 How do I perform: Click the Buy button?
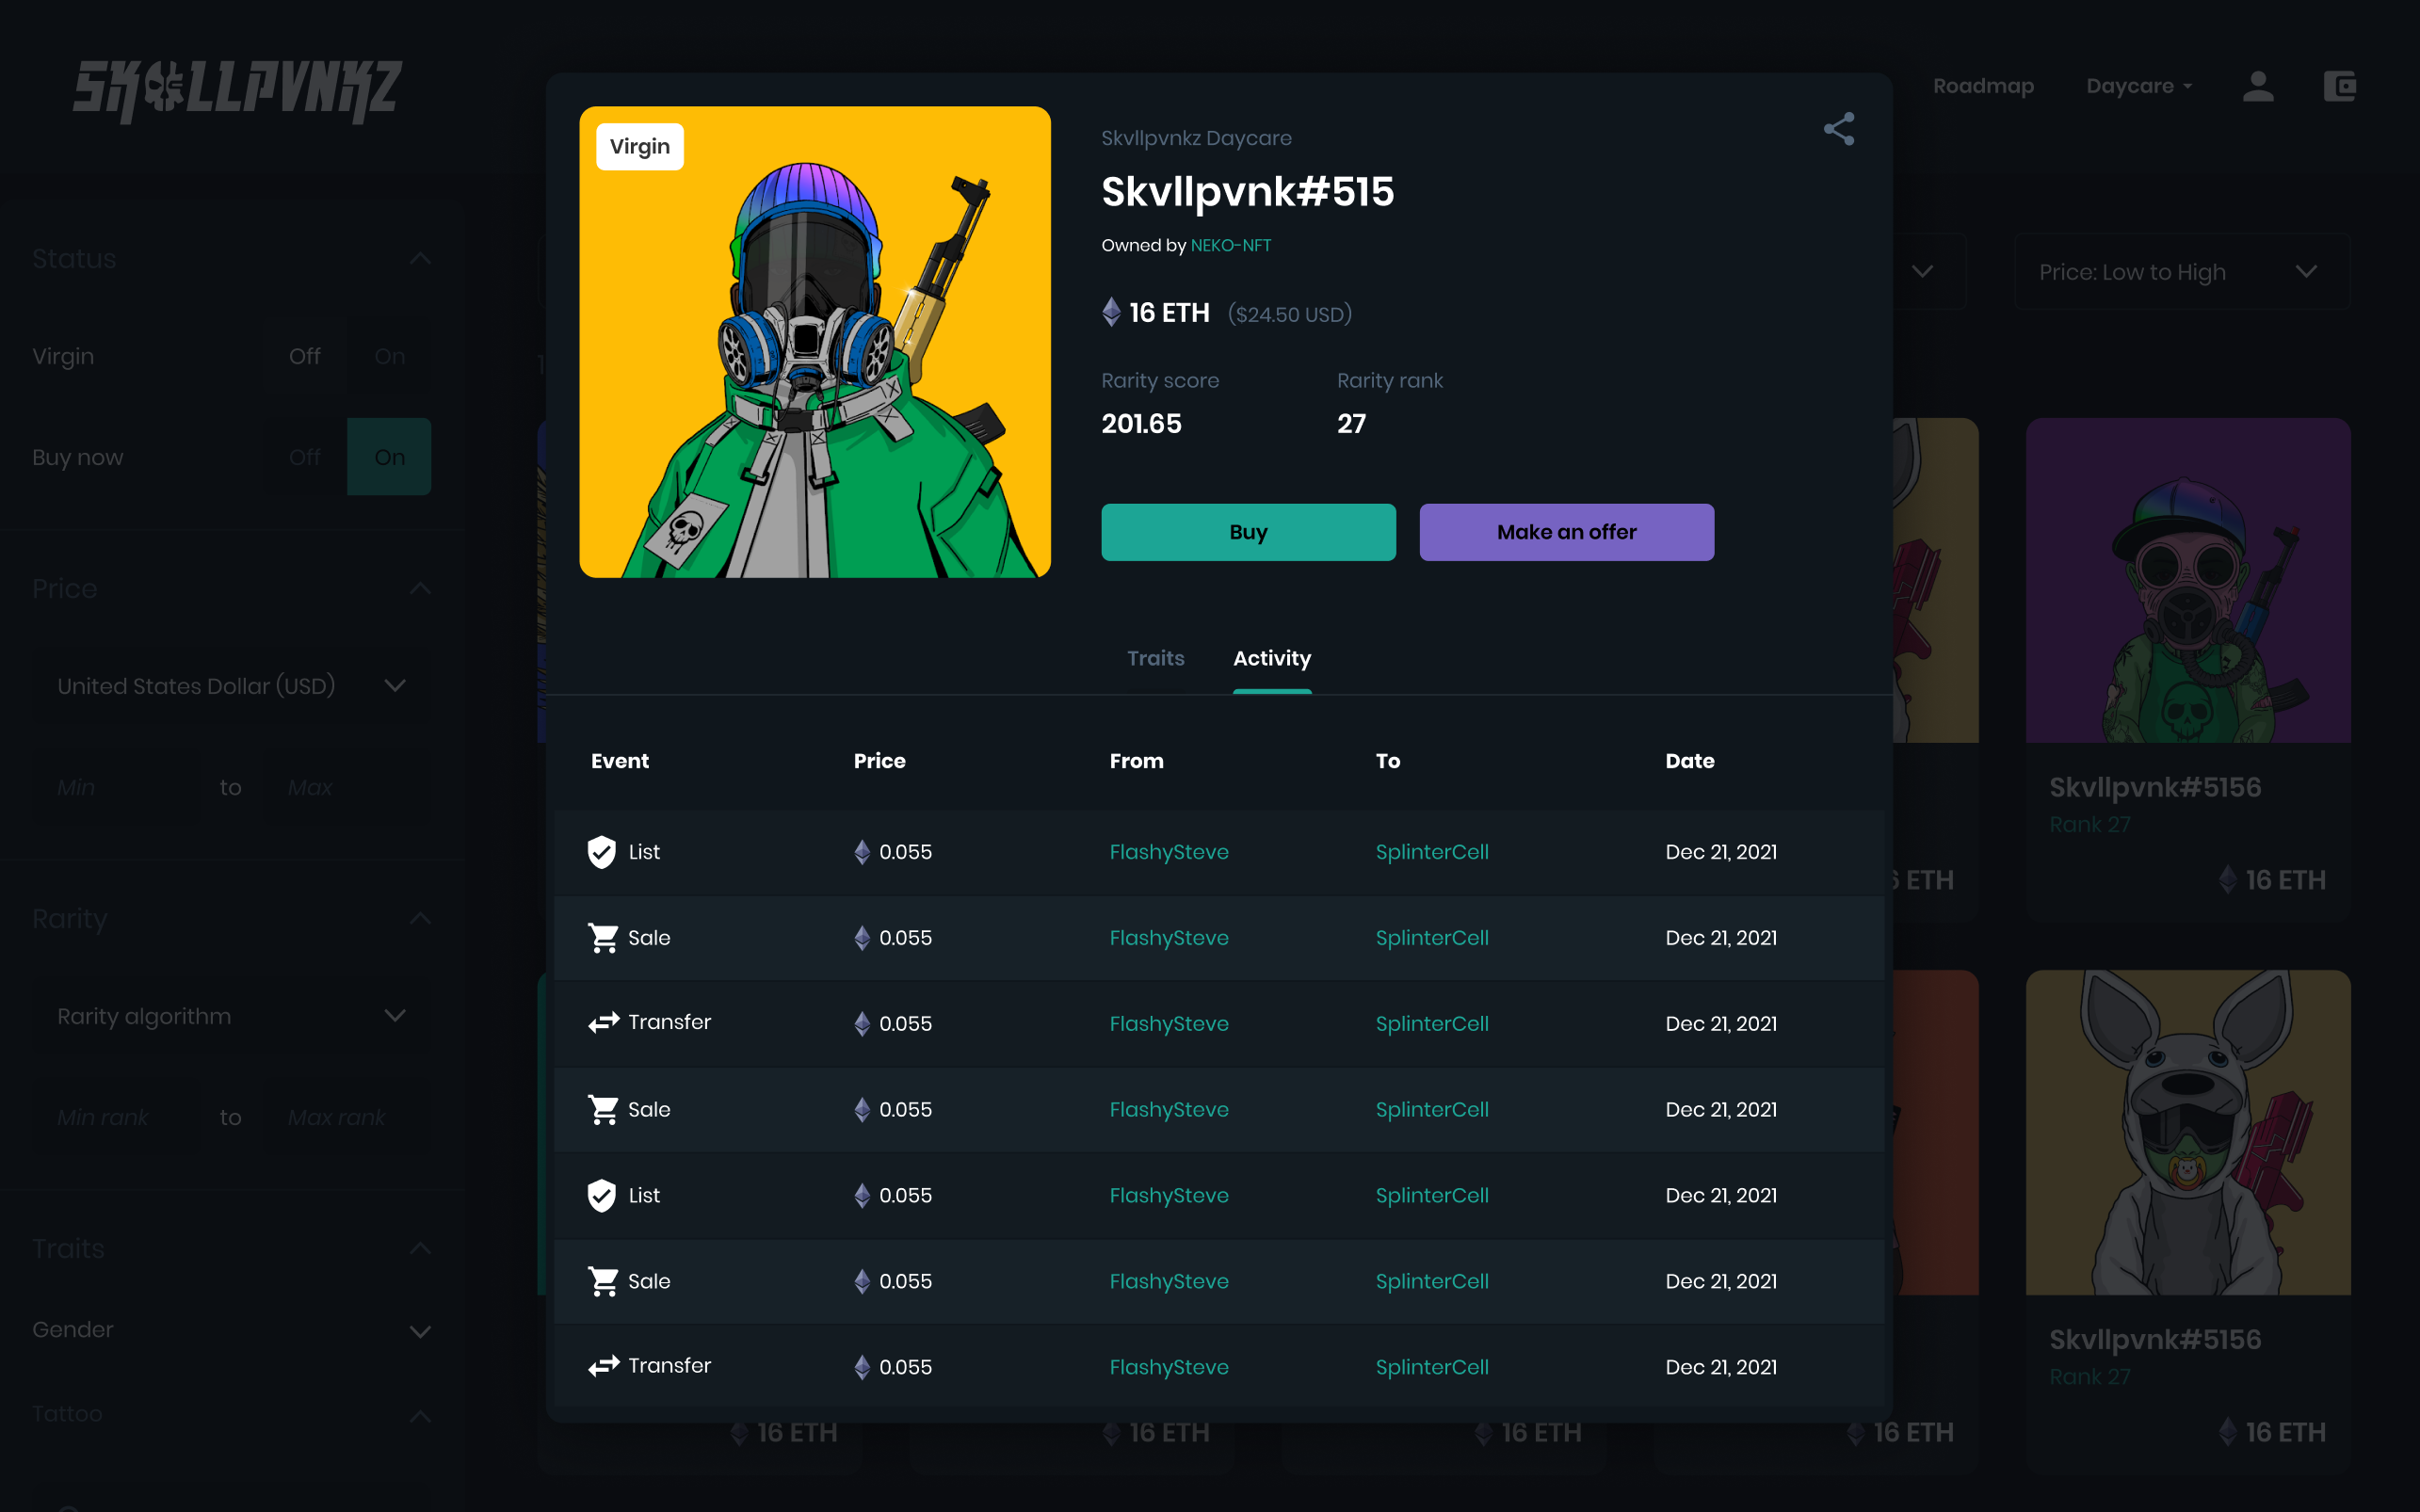coord(1248,532)
